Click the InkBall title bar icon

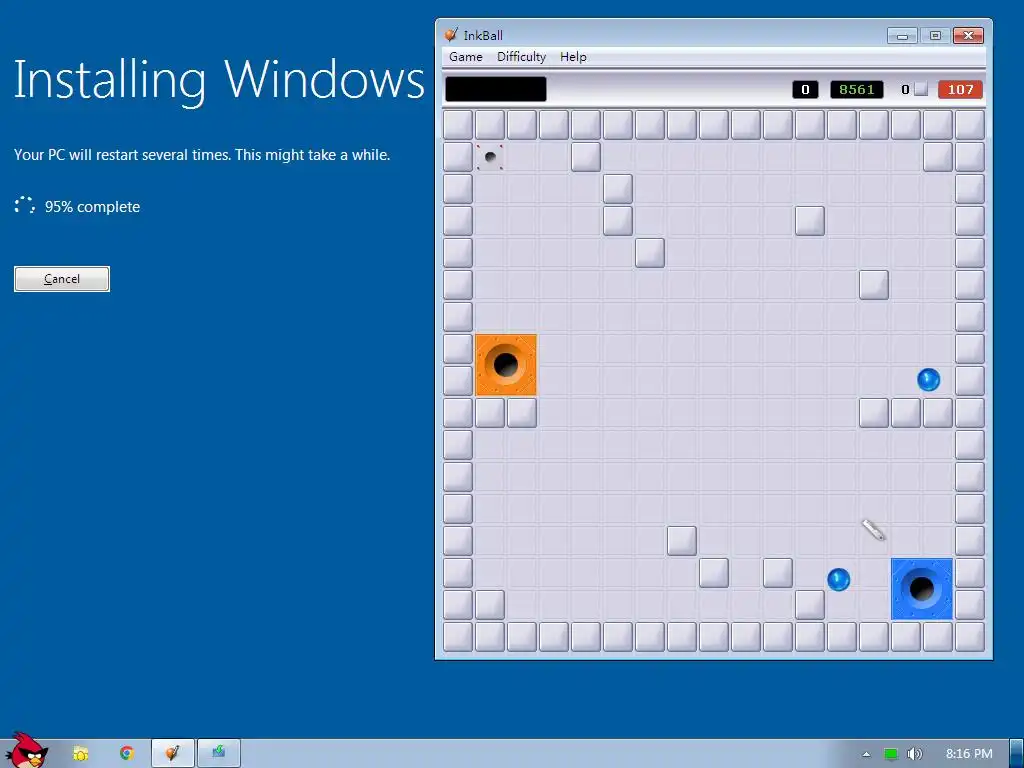point(450,35)
